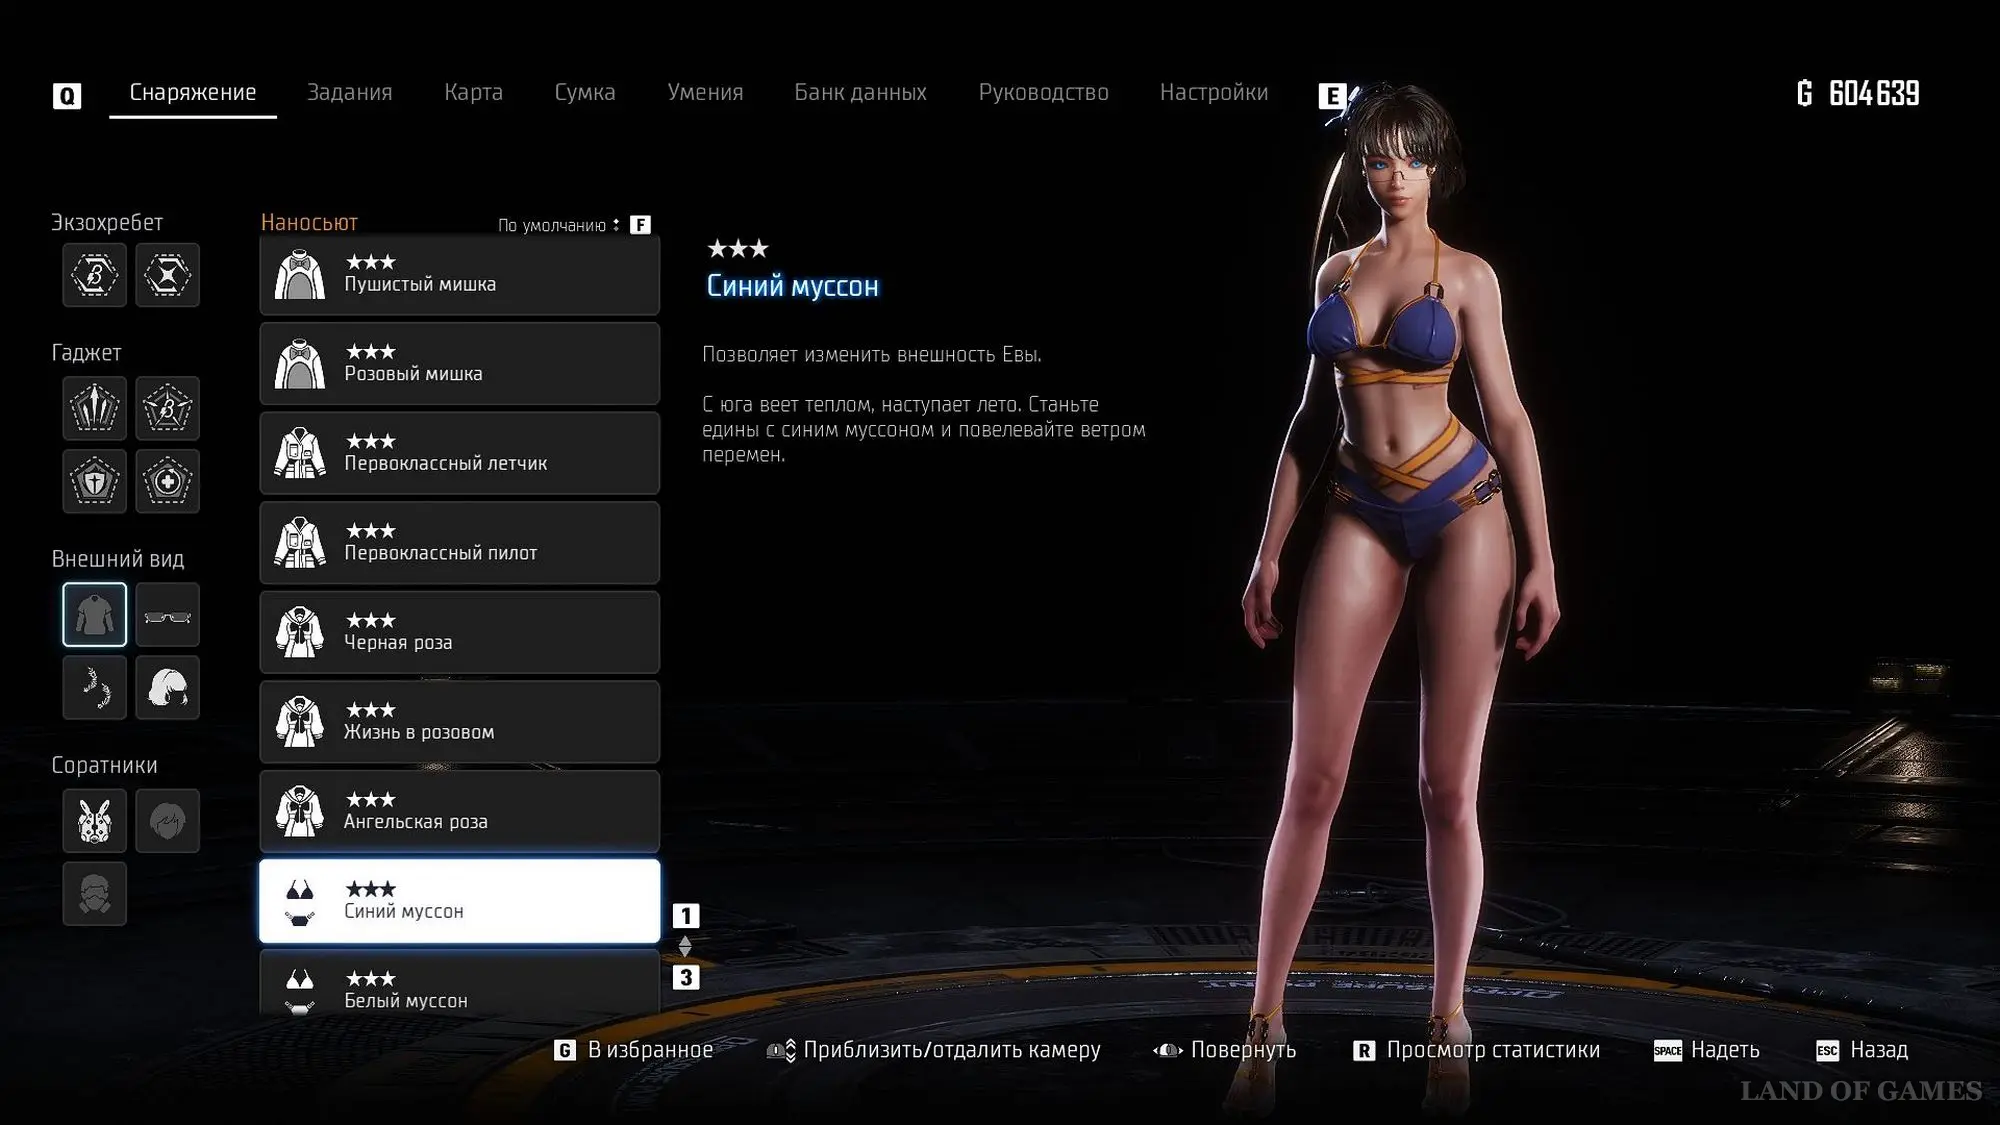Open the Gadget slot with pentagon beta emblem
The width and height of the screenshot is (2000, 1125).
(x=167, y=408)
